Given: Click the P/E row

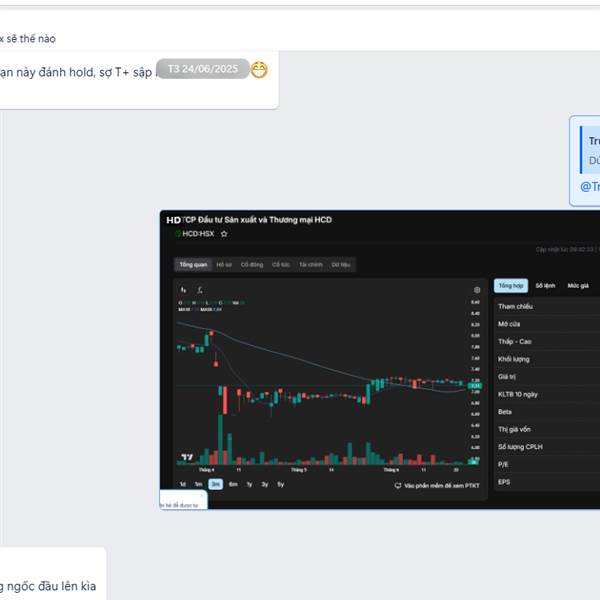Looking at the screenshot, I should (x=547, y=465).
